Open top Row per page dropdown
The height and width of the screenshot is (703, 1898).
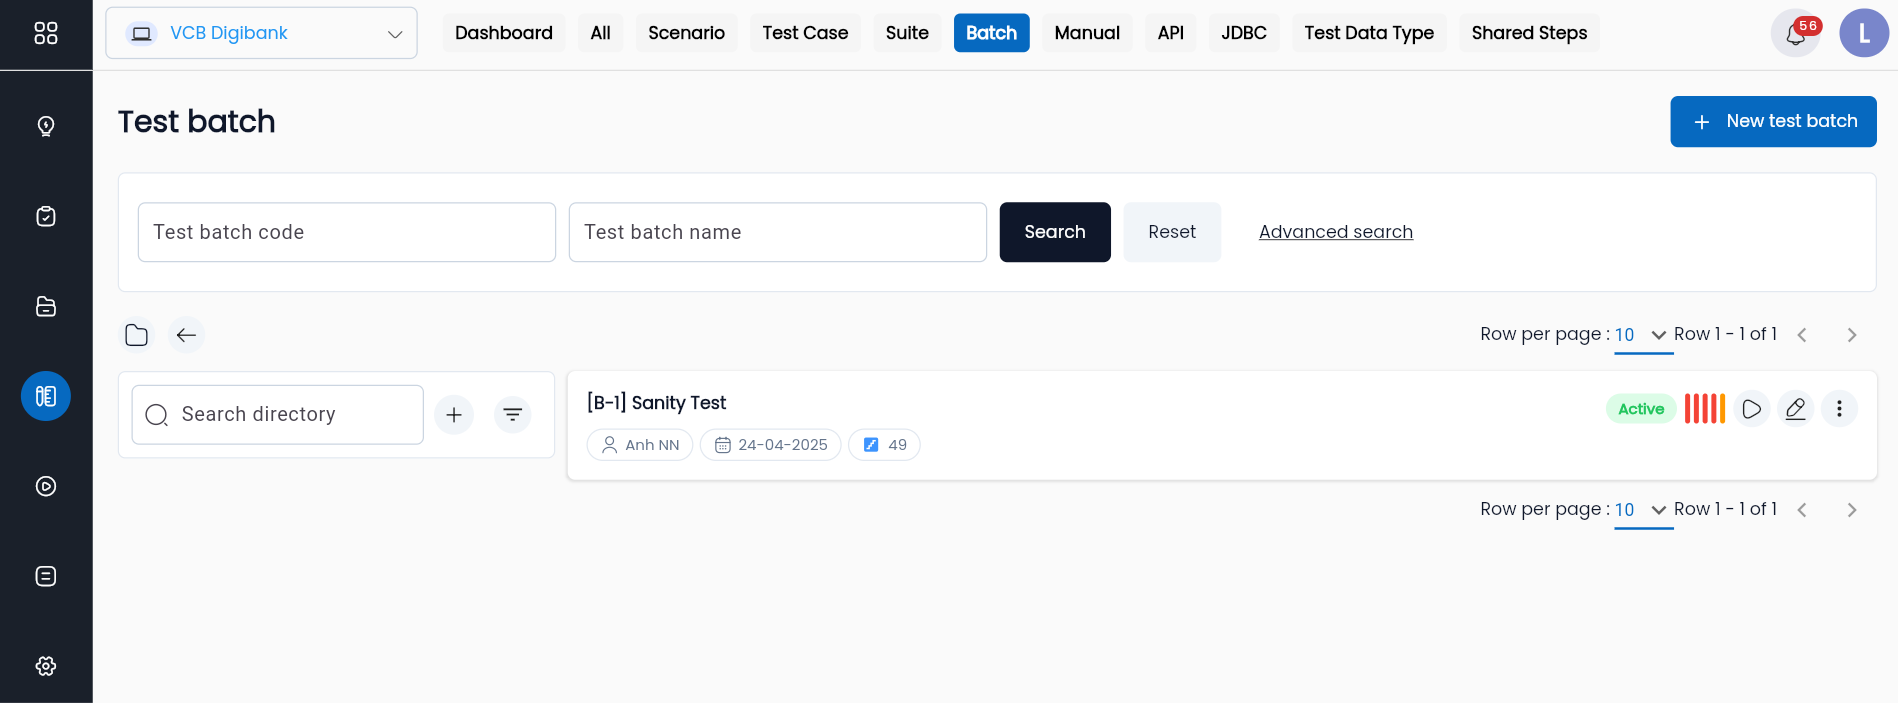pyautogui.click(x=1642, y=335)
